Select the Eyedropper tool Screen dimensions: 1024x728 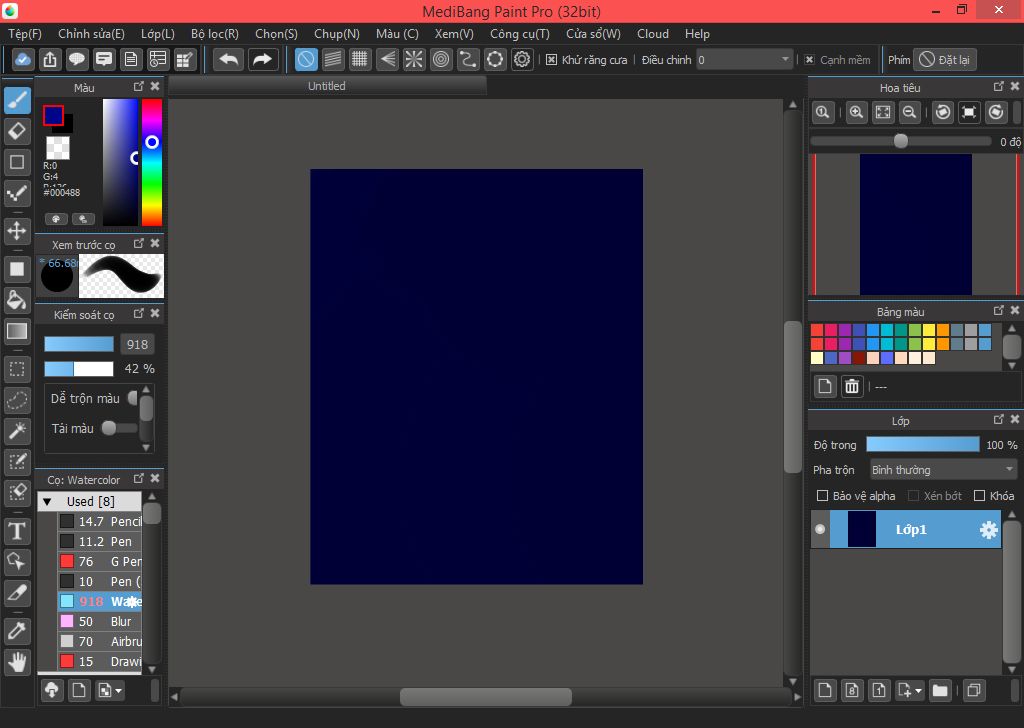coord(18,631)
